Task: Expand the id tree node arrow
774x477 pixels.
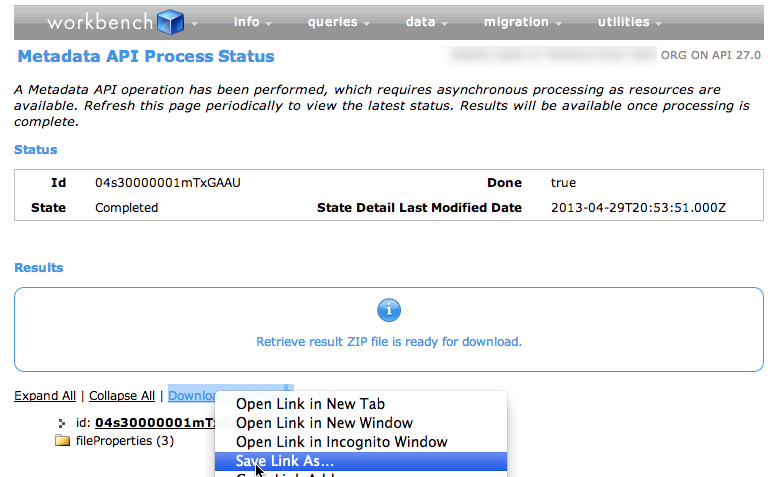Action: coord(62,423)
